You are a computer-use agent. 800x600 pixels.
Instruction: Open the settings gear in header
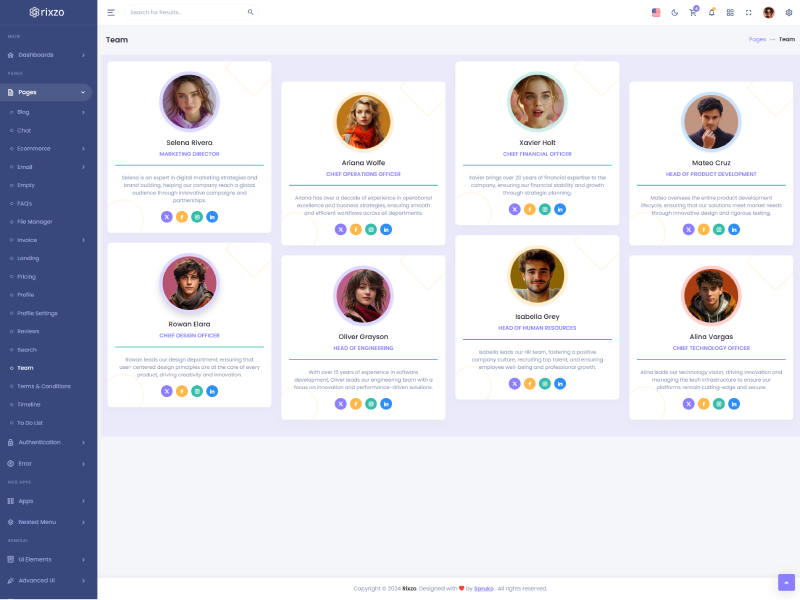tap(788, 12)
